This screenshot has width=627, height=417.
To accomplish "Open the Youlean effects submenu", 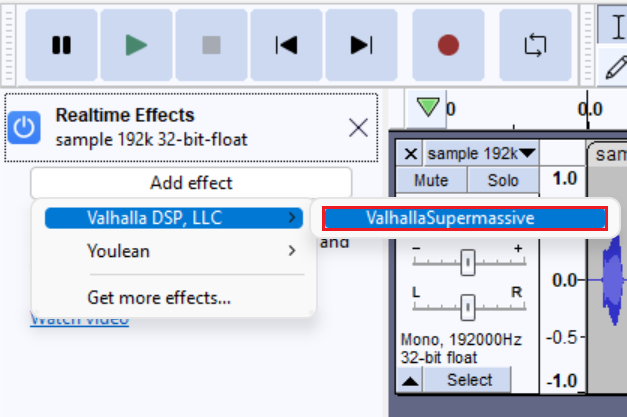I will pyautogui.click(x=174, y=251).
